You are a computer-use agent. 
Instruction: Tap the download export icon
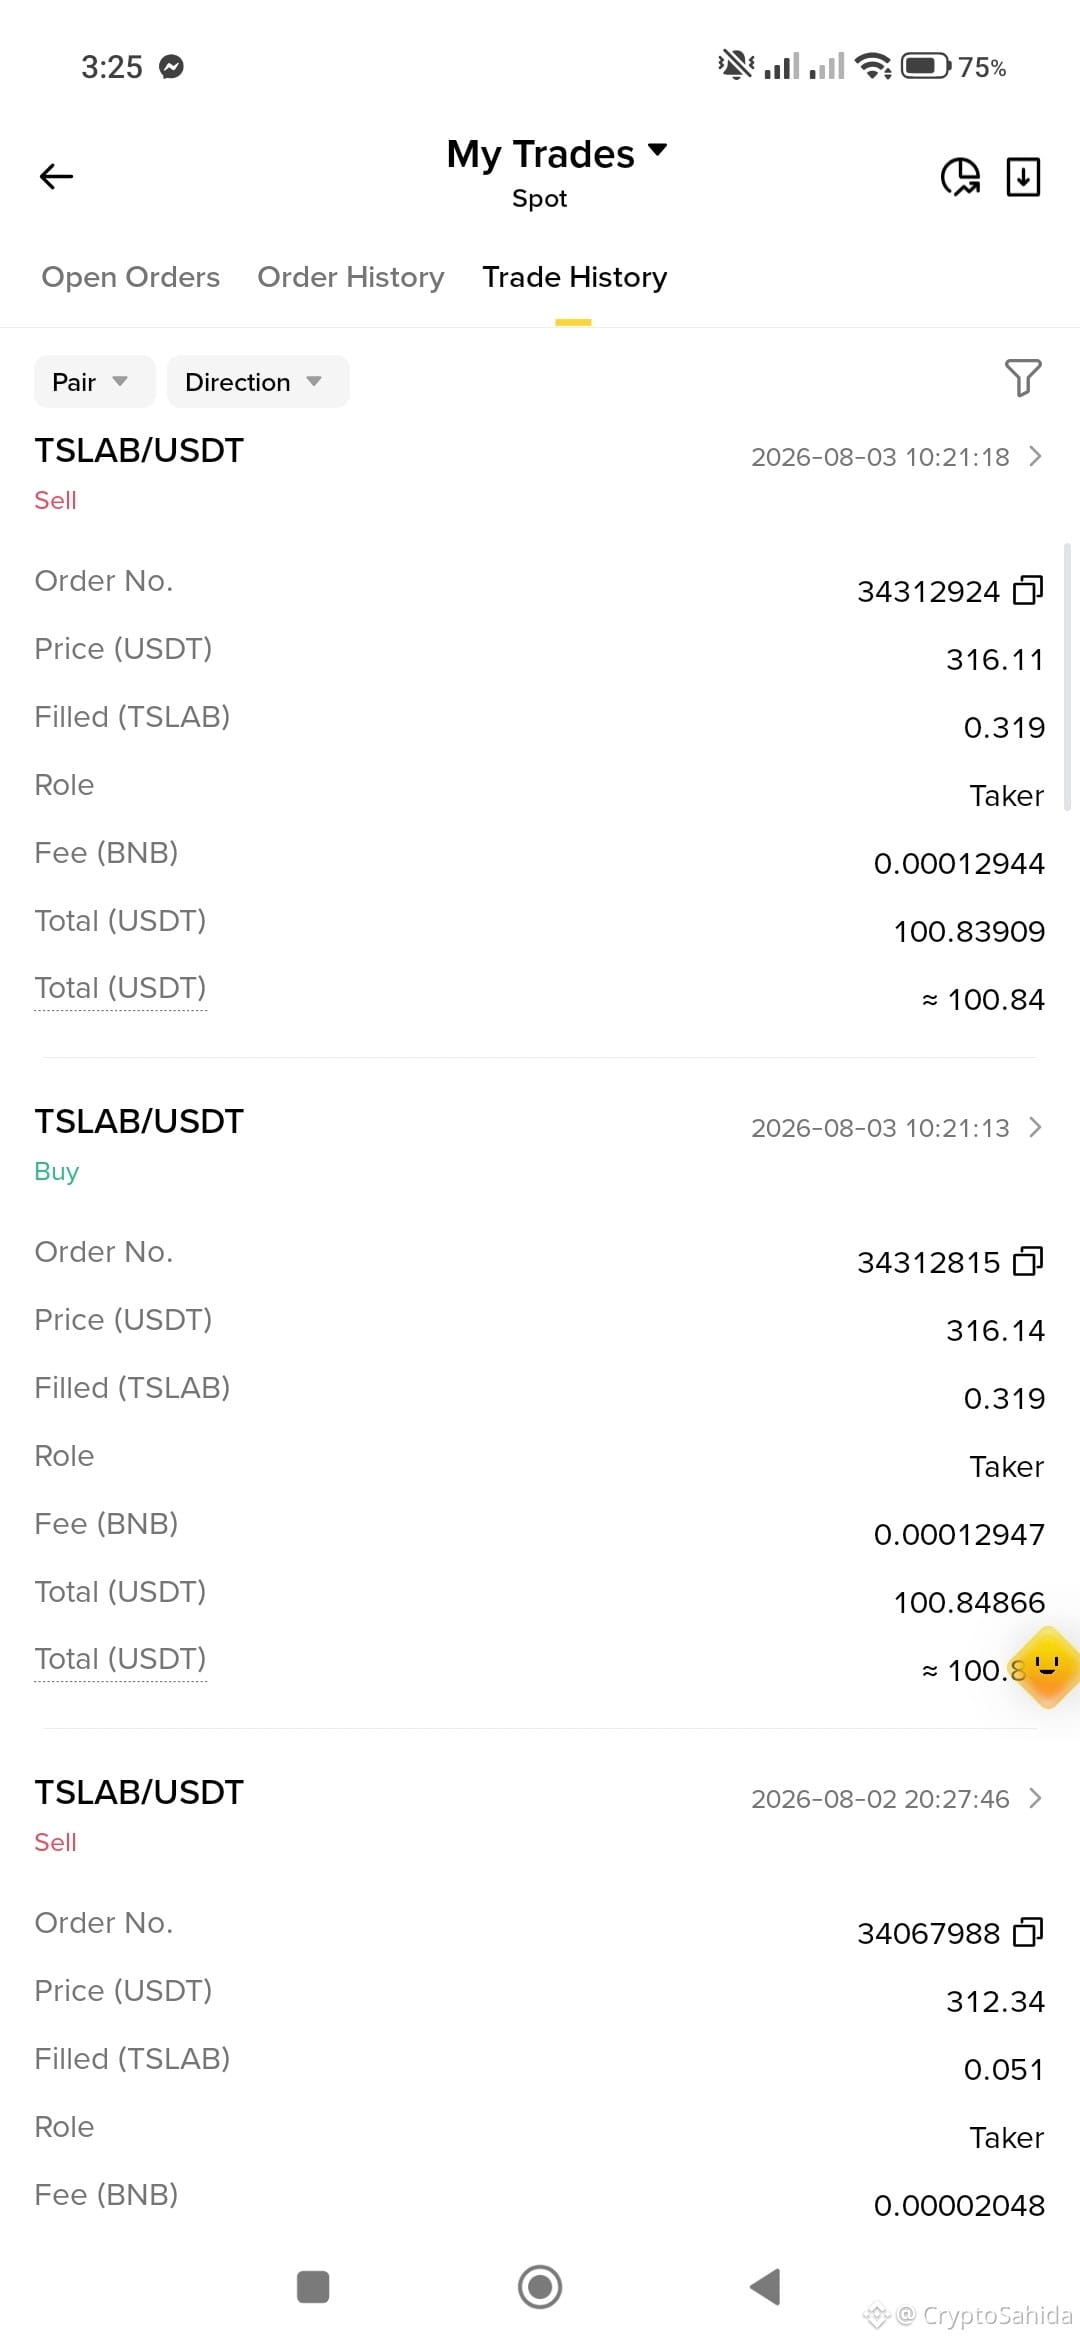click(1023, 177)
